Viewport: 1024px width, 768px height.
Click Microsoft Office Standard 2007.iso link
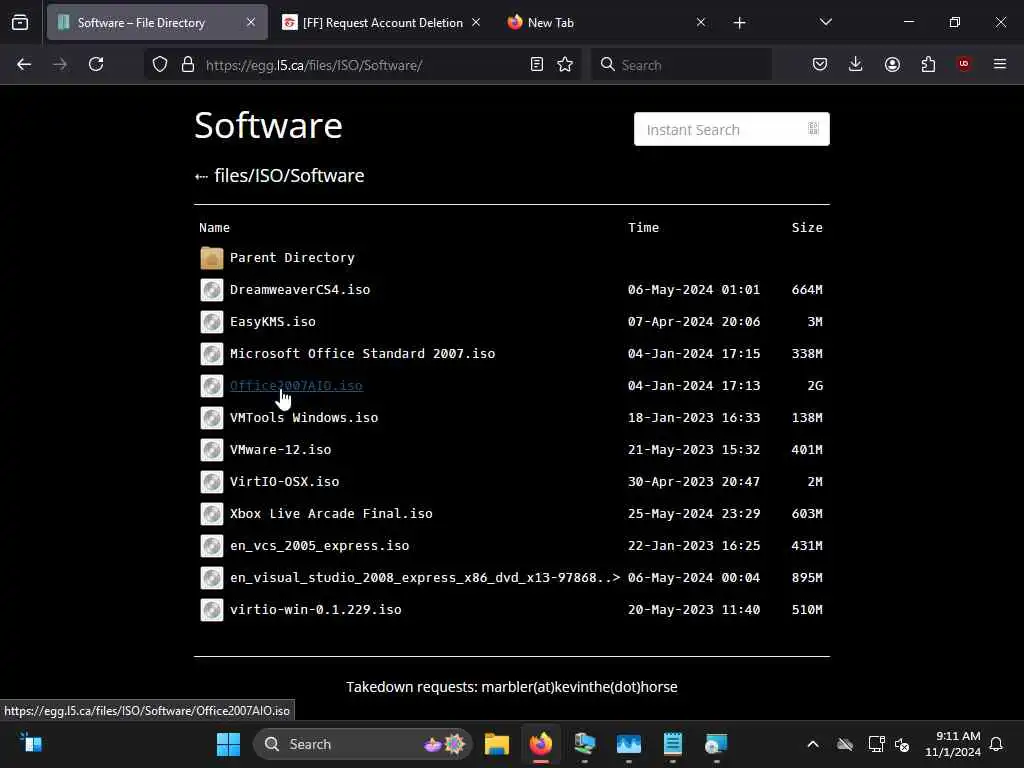tap(362, 354)
